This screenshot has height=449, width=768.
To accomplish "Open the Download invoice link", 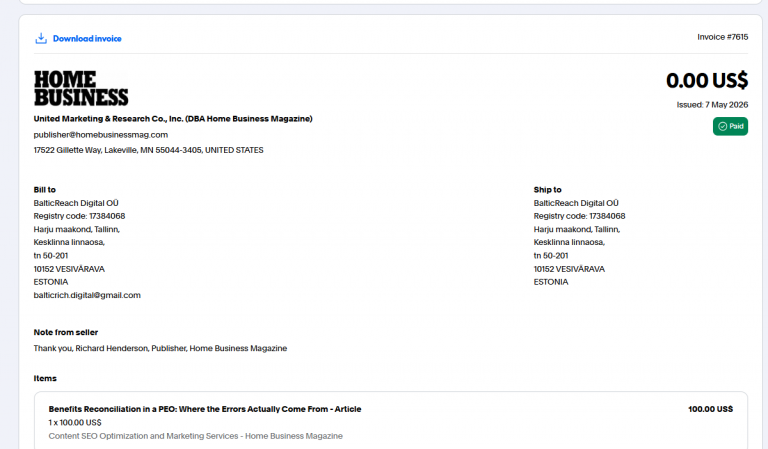I will (87, 39).
